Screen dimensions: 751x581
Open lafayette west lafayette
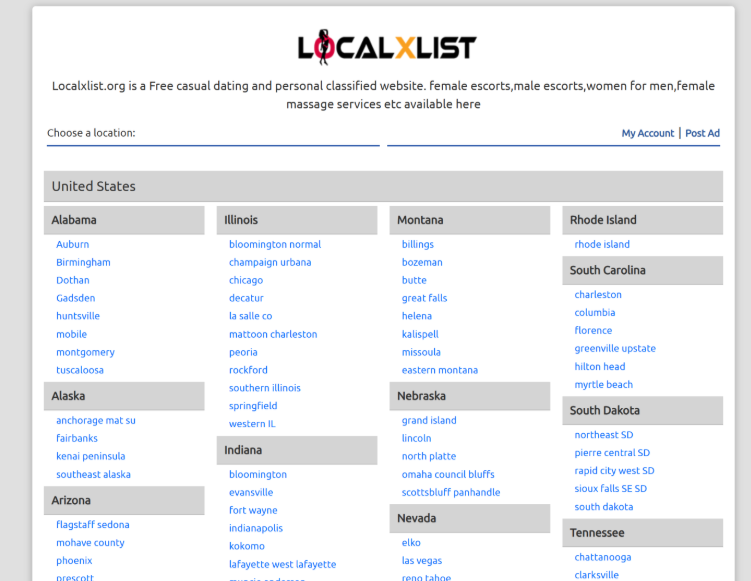[x=283, y=564]
